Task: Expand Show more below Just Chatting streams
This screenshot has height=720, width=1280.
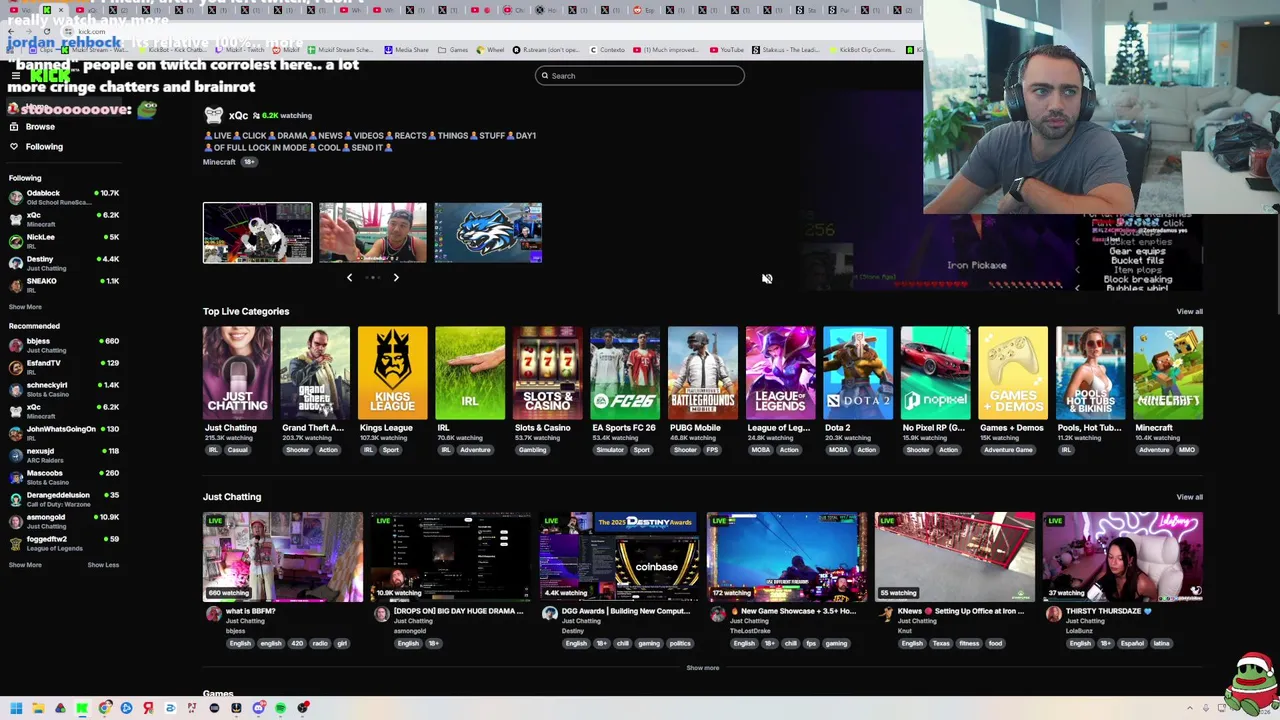Action: click(703, 668)
